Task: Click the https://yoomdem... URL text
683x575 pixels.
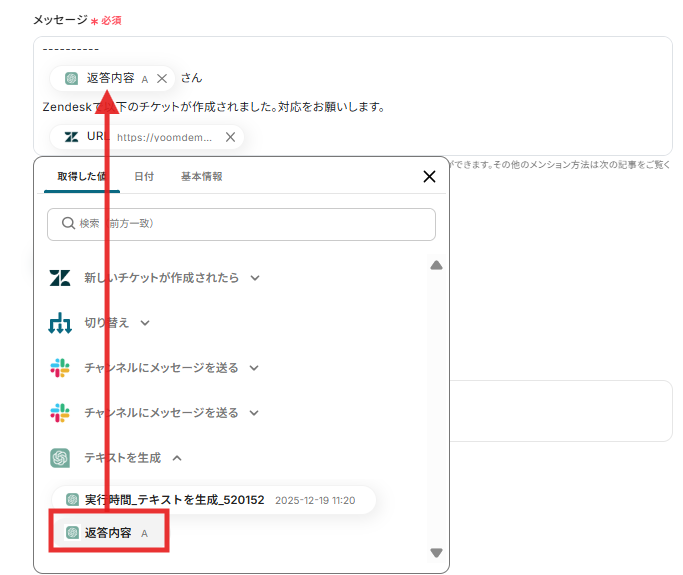Action: point(165,138)
